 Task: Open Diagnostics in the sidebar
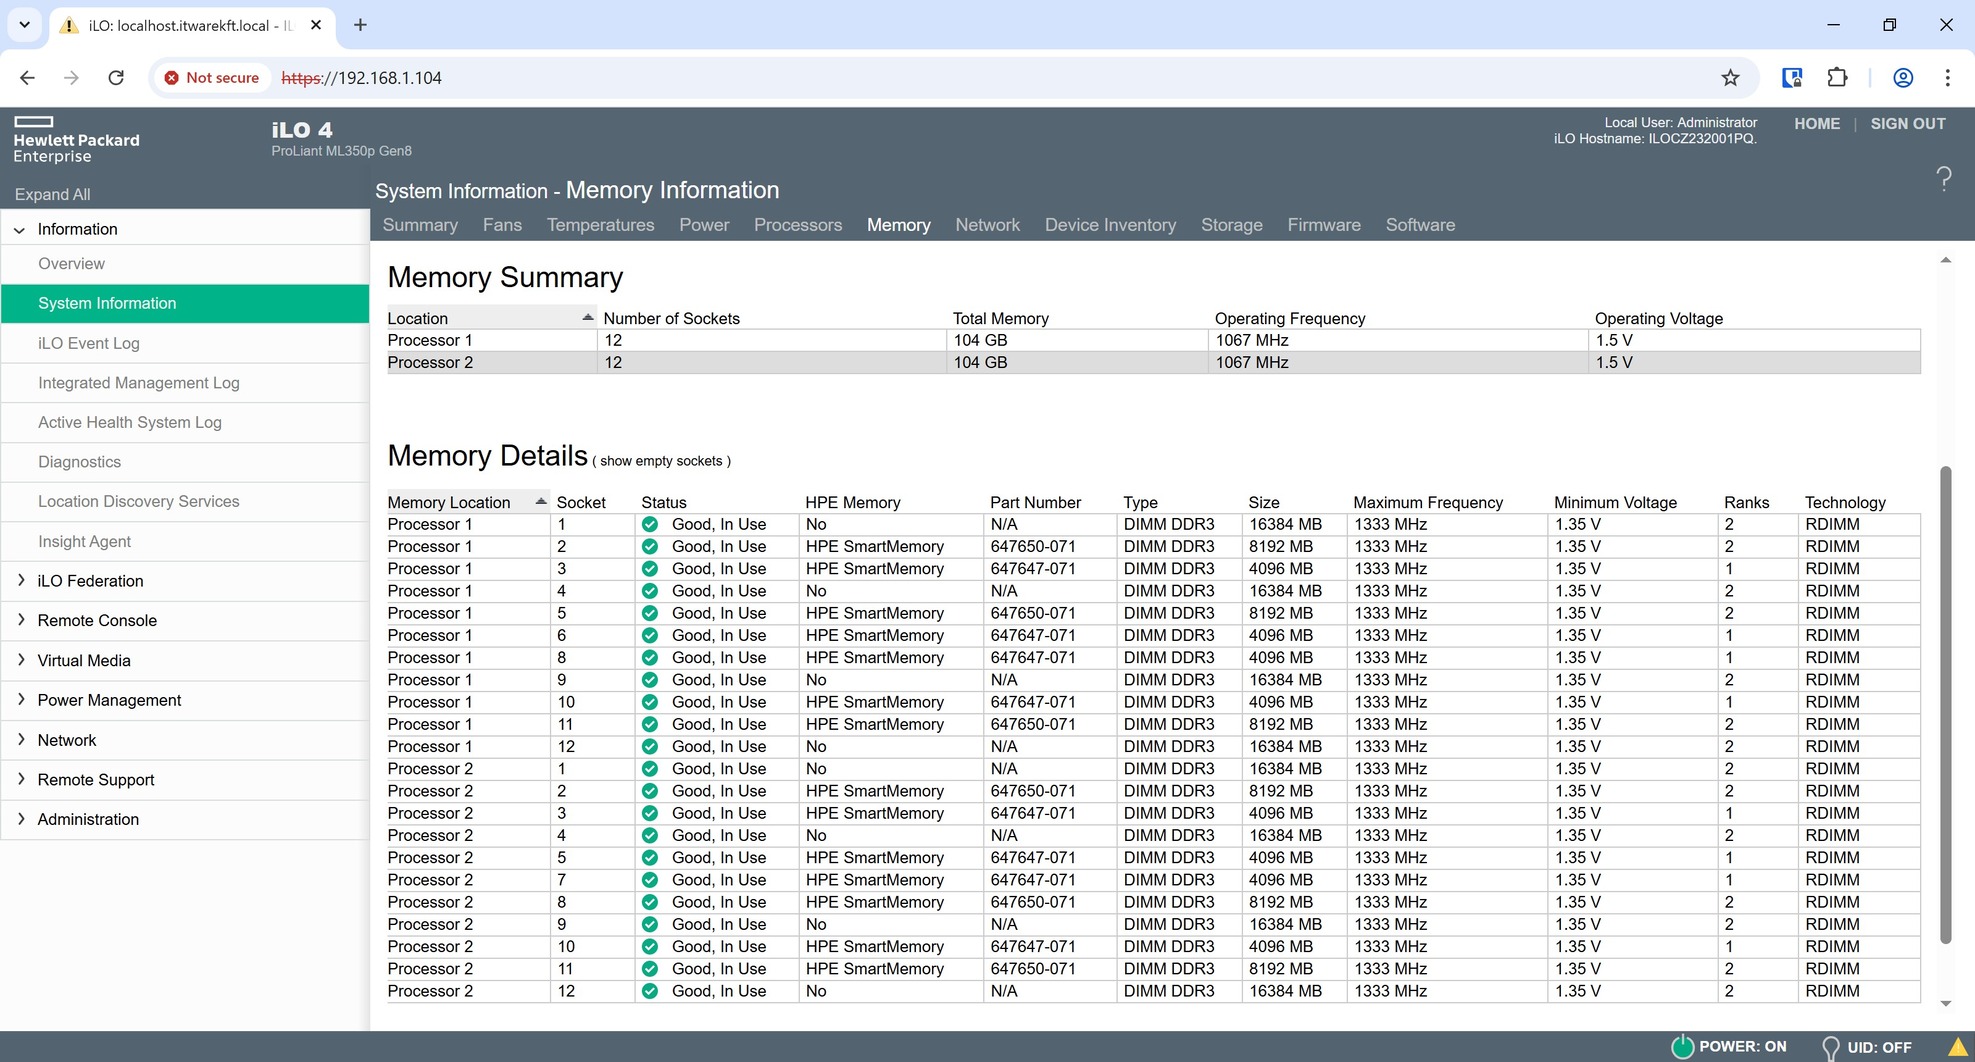(185, 462)
